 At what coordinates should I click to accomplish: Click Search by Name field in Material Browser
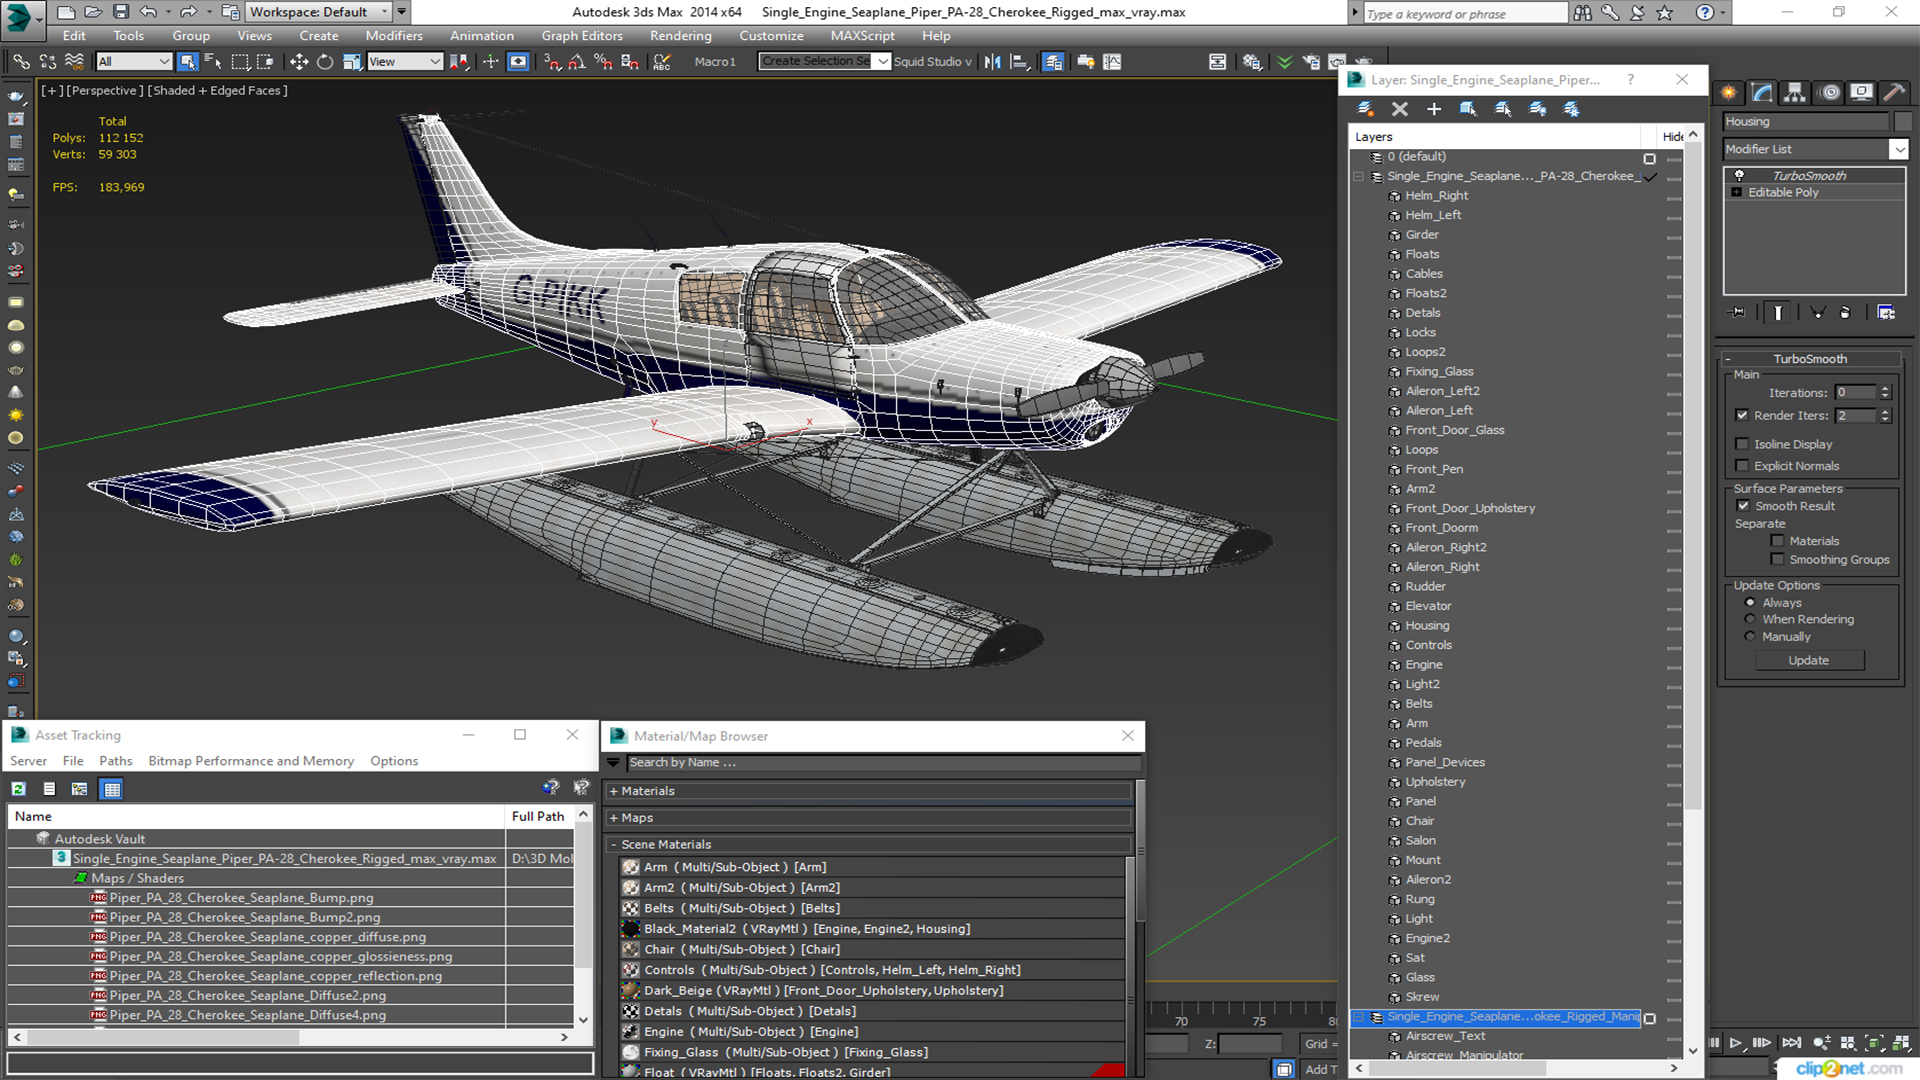(883, 763)
